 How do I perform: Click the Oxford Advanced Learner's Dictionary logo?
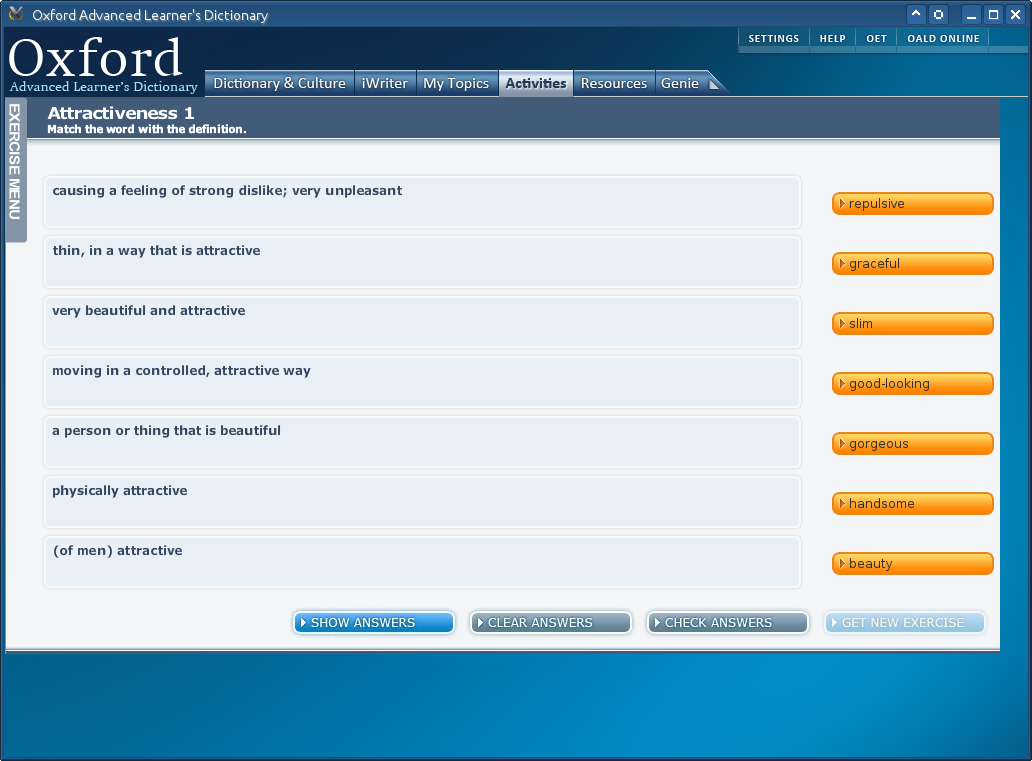tap(102, 64)
